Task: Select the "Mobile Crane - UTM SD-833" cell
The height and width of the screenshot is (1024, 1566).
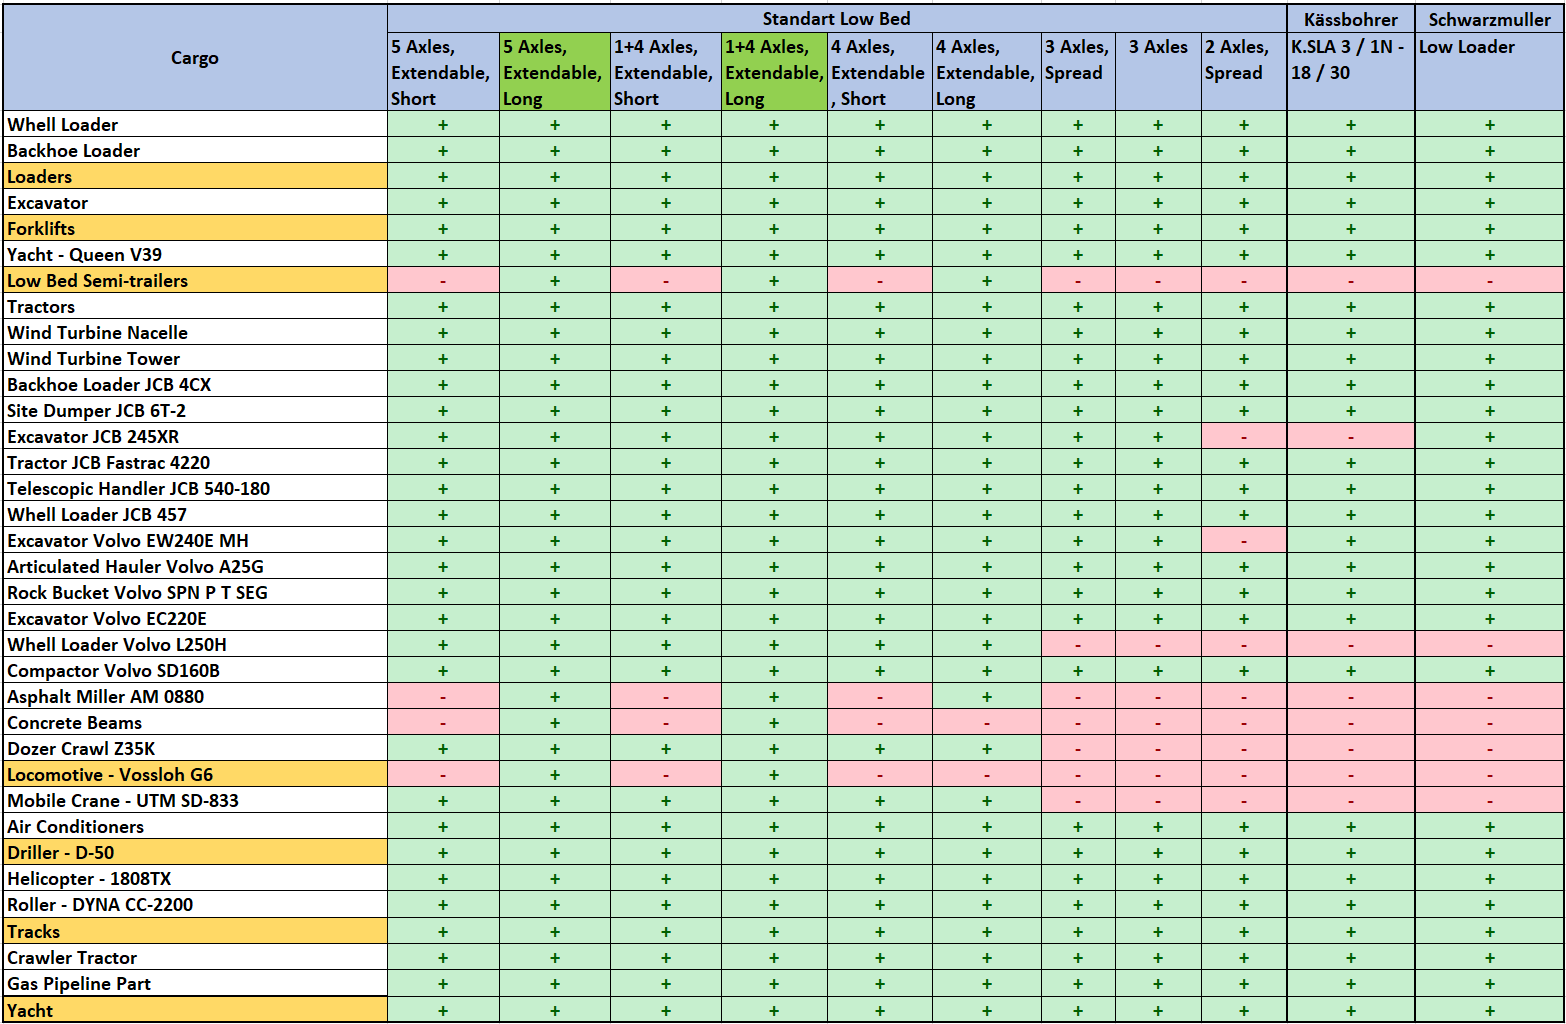Action: (x=195, y=801)
